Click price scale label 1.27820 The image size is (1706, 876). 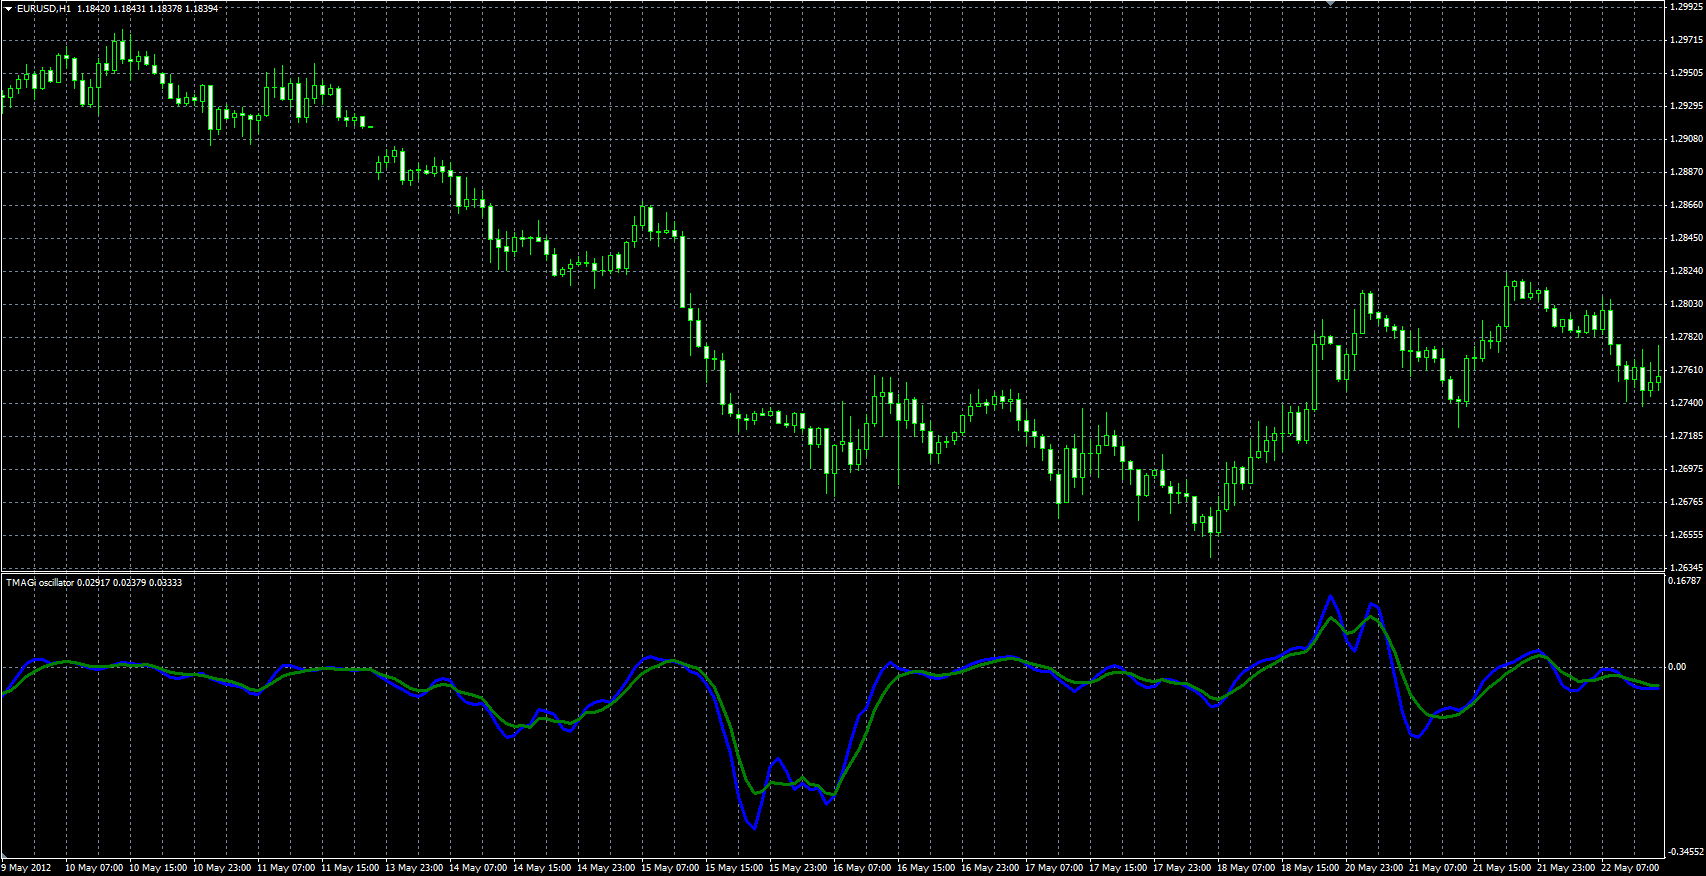[1686, 337]
